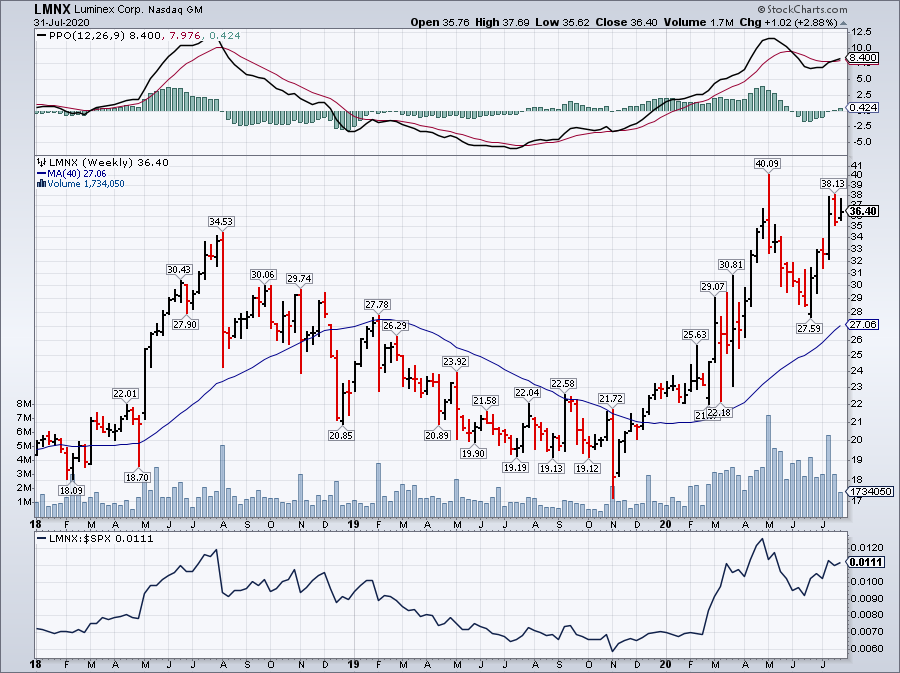Click the boxed 8.400 PPO value on right axis

click(863, 57)
